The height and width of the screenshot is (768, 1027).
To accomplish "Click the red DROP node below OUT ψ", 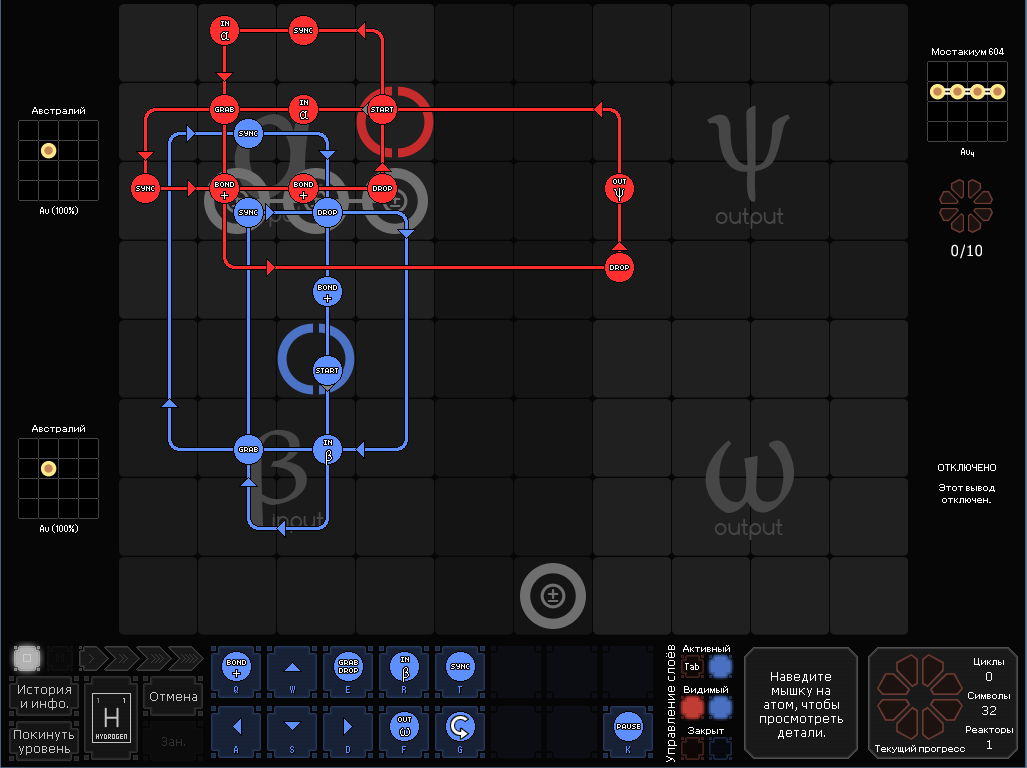I will point(619,267).
